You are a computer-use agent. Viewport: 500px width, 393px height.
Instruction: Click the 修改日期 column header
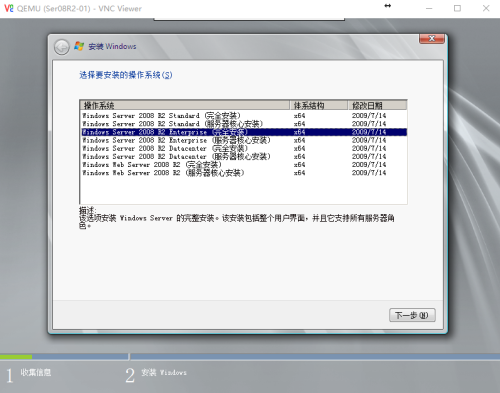[x=377, y=105]
